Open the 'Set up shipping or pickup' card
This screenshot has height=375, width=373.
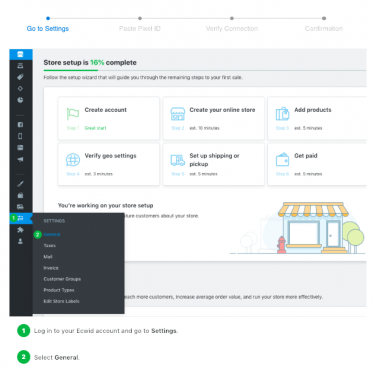point(214,164)
